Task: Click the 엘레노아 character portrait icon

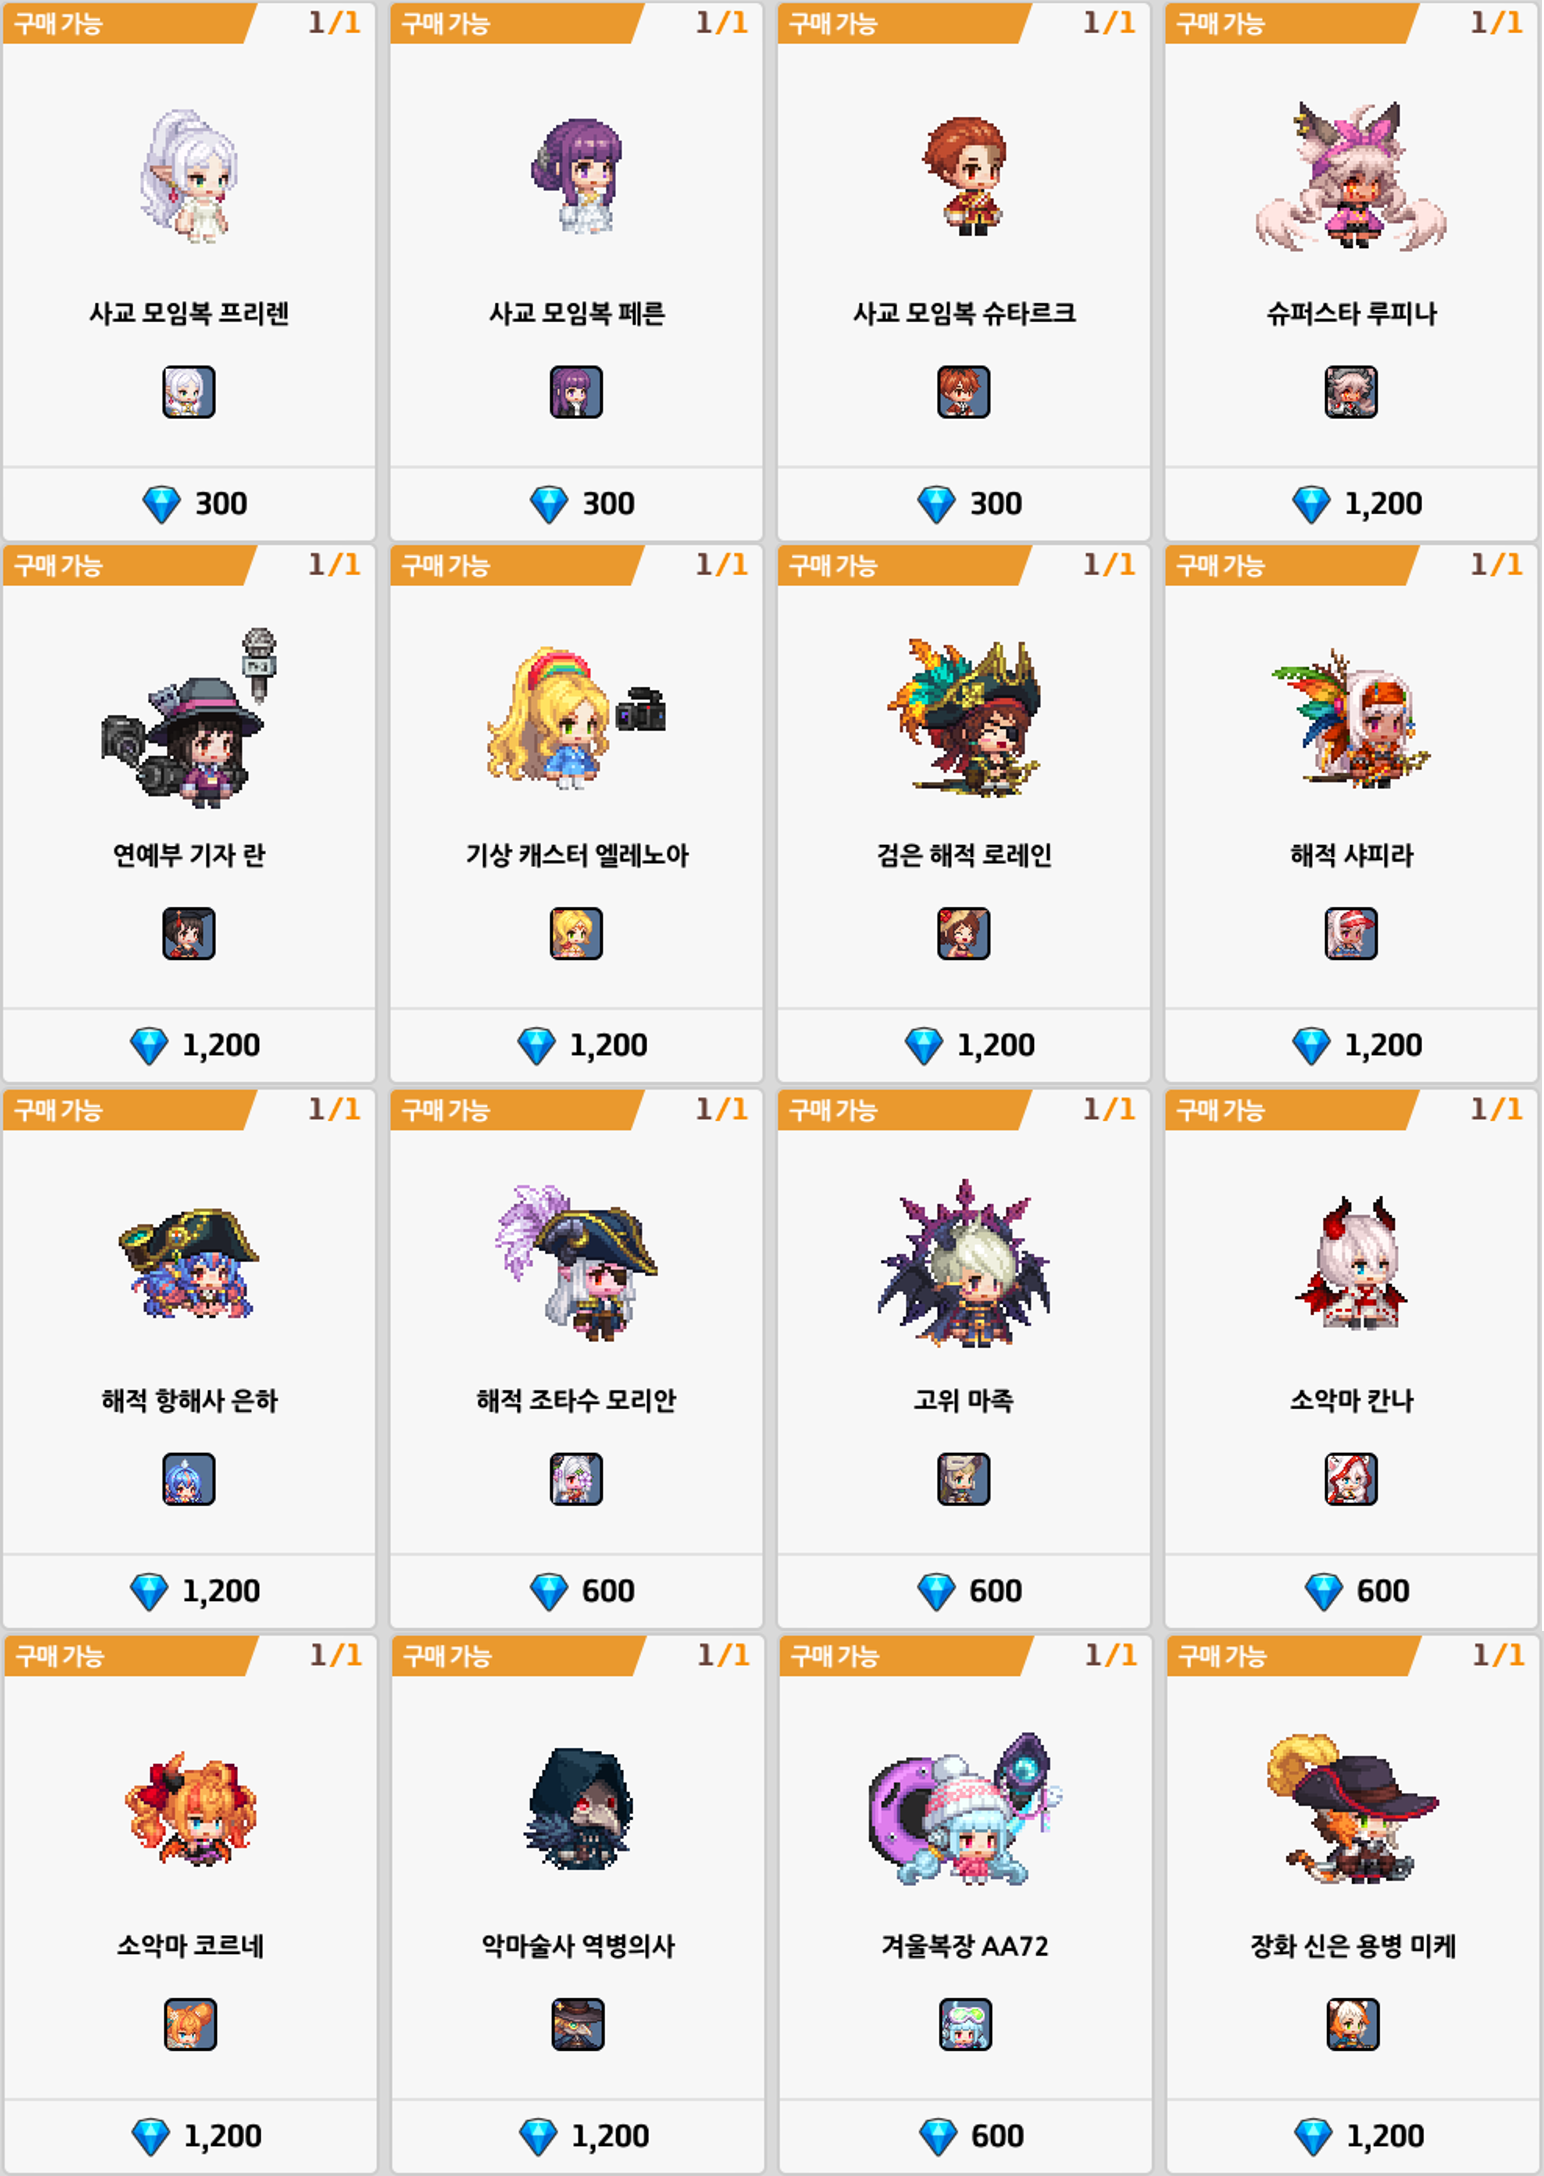Action: coord(576,934)
